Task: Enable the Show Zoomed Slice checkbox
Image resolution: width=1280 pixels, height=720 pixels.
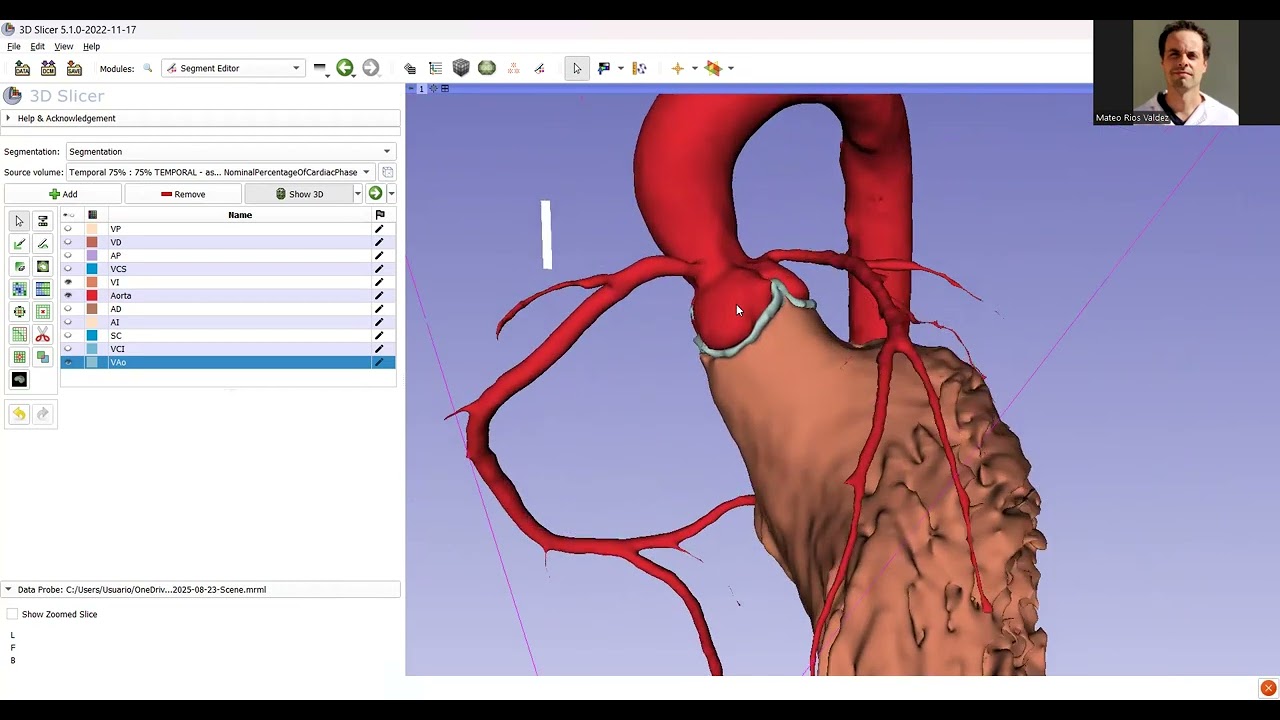Action: [12, 614]
